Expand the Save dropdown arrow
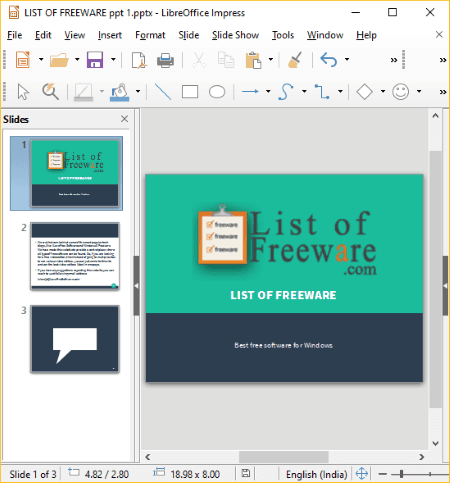The width and height of the screenshot is (450, 483). (113, 60)
